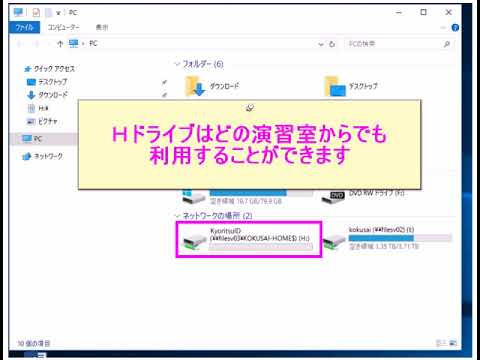The image size is (480, 360).
Task: Collapse the フォルダー (6) group
Action: tap(177, 64)
